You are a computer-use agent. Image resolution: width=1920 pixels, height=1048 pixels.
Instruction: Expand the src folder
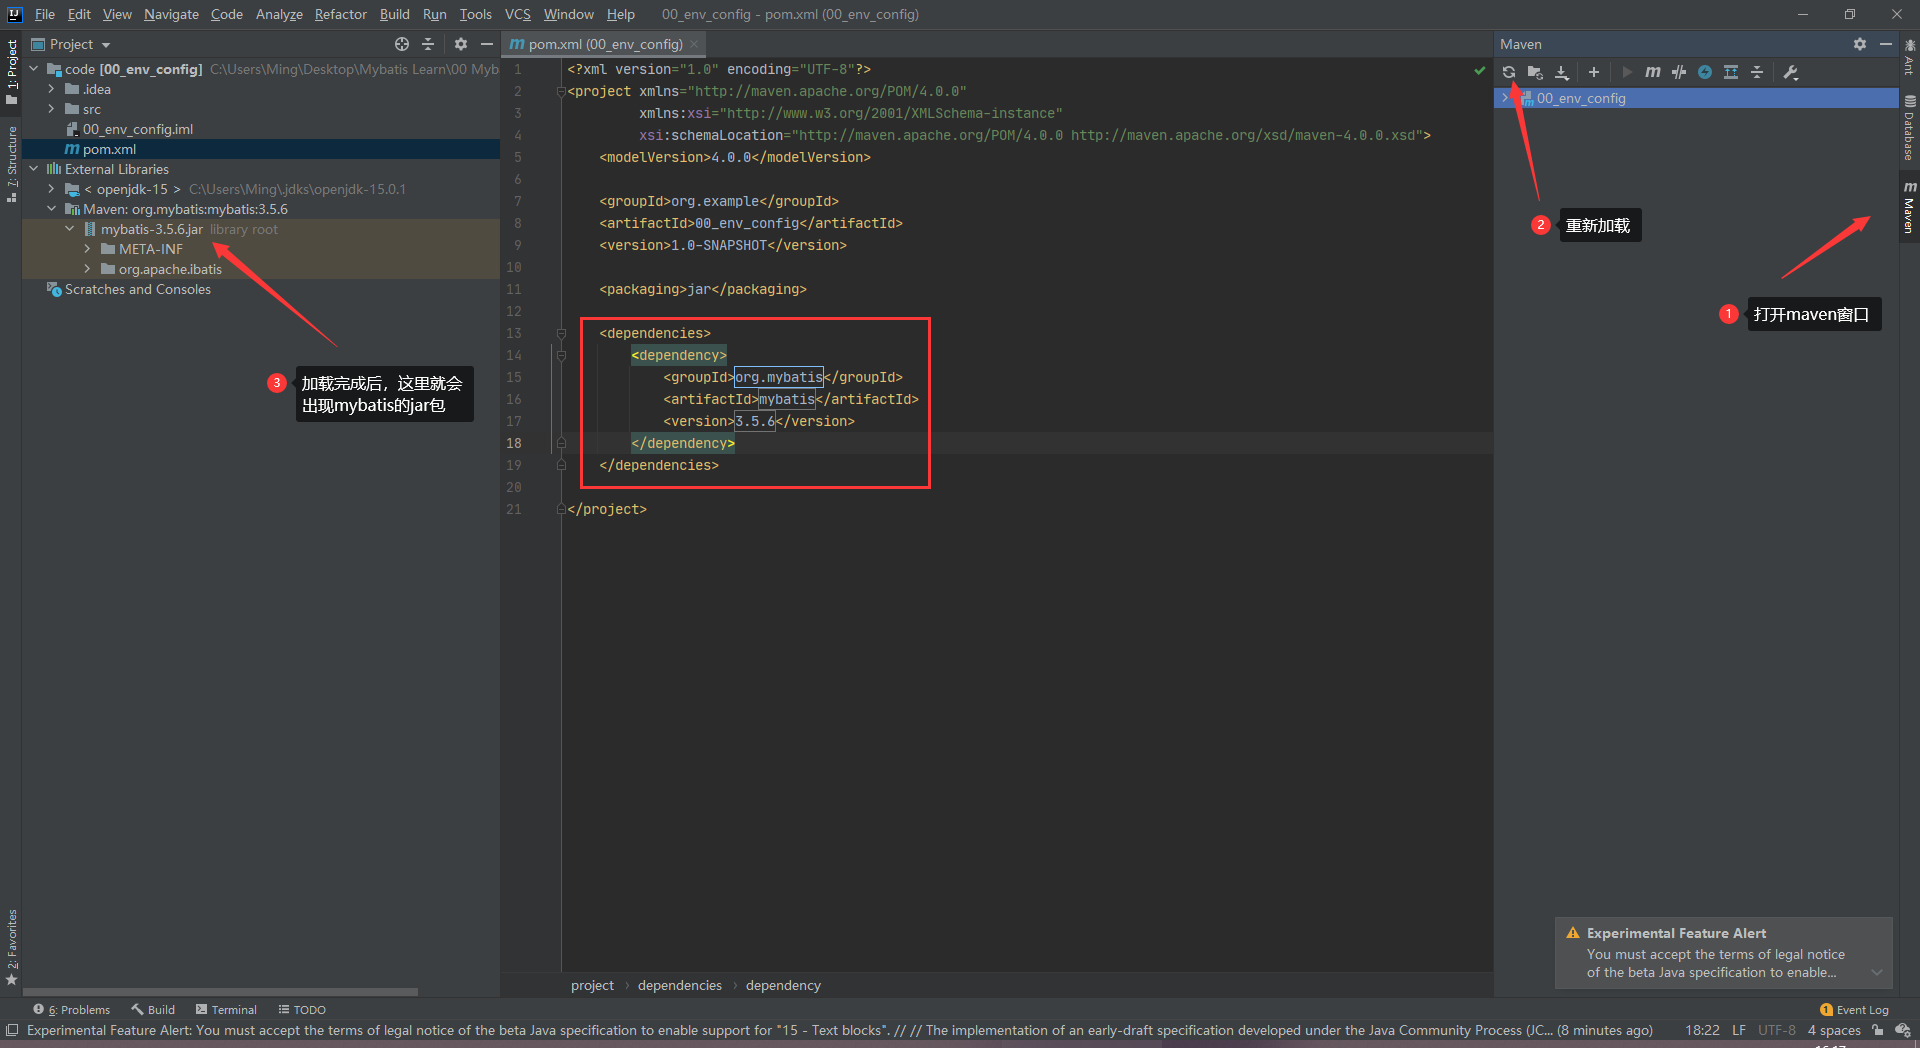click(x=52, y=109)
